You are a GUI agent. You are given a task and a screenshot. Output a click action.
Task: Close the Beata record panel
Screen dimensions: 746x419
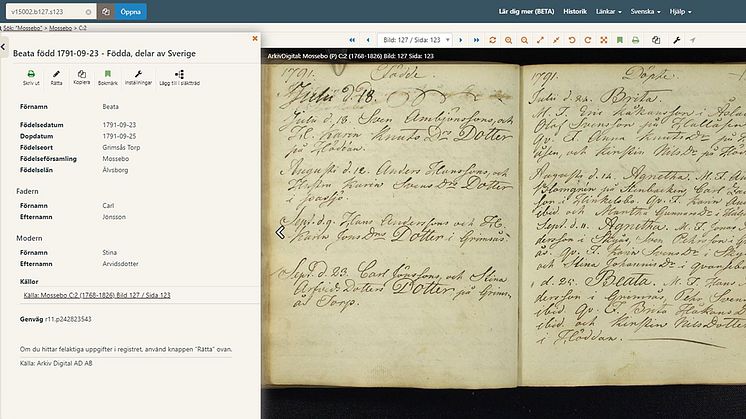[x=255, y=38]
